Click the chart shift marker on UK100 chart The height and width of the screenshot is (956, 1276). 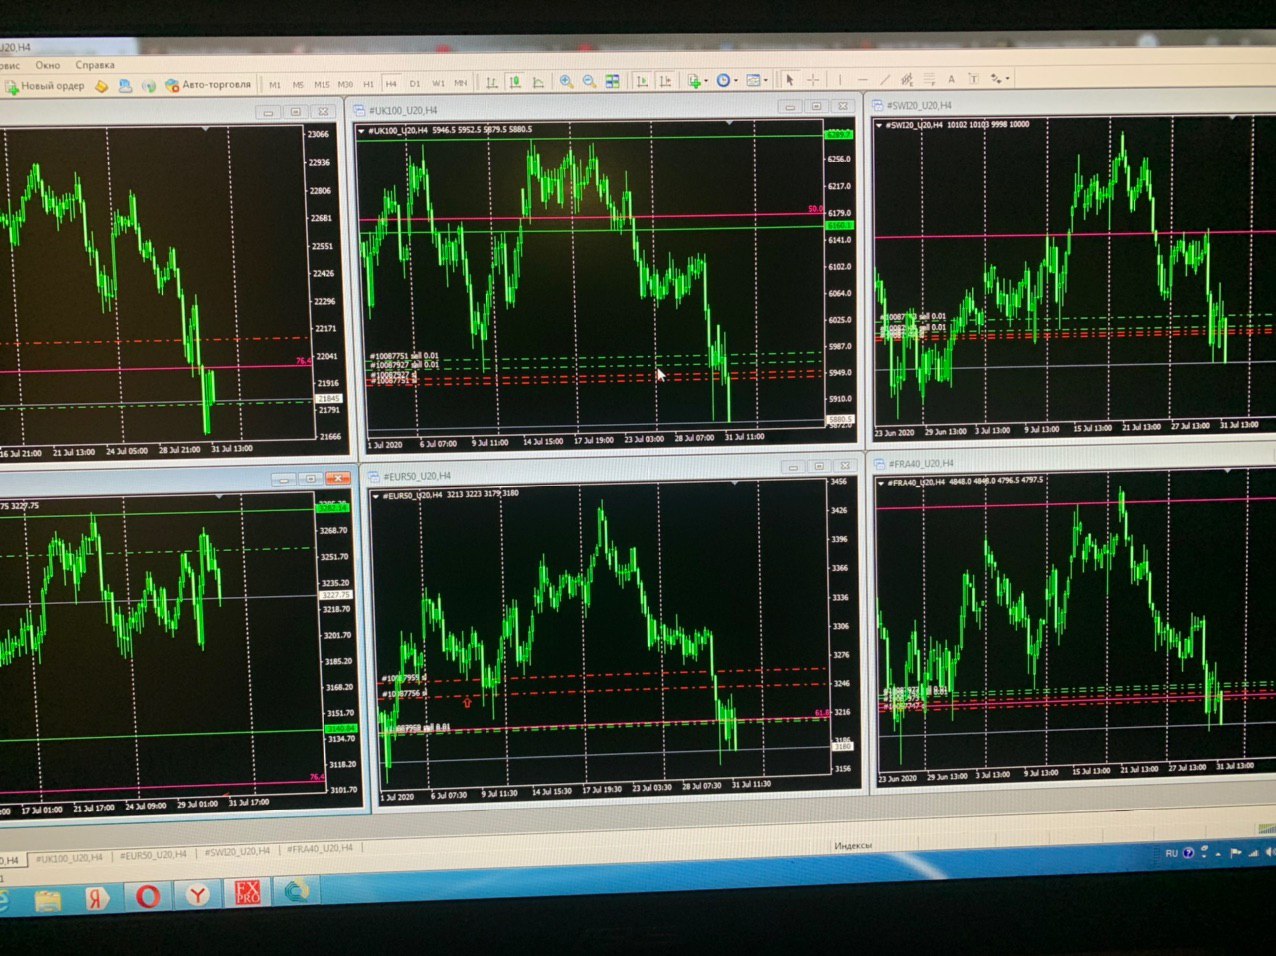pos(730,123)
